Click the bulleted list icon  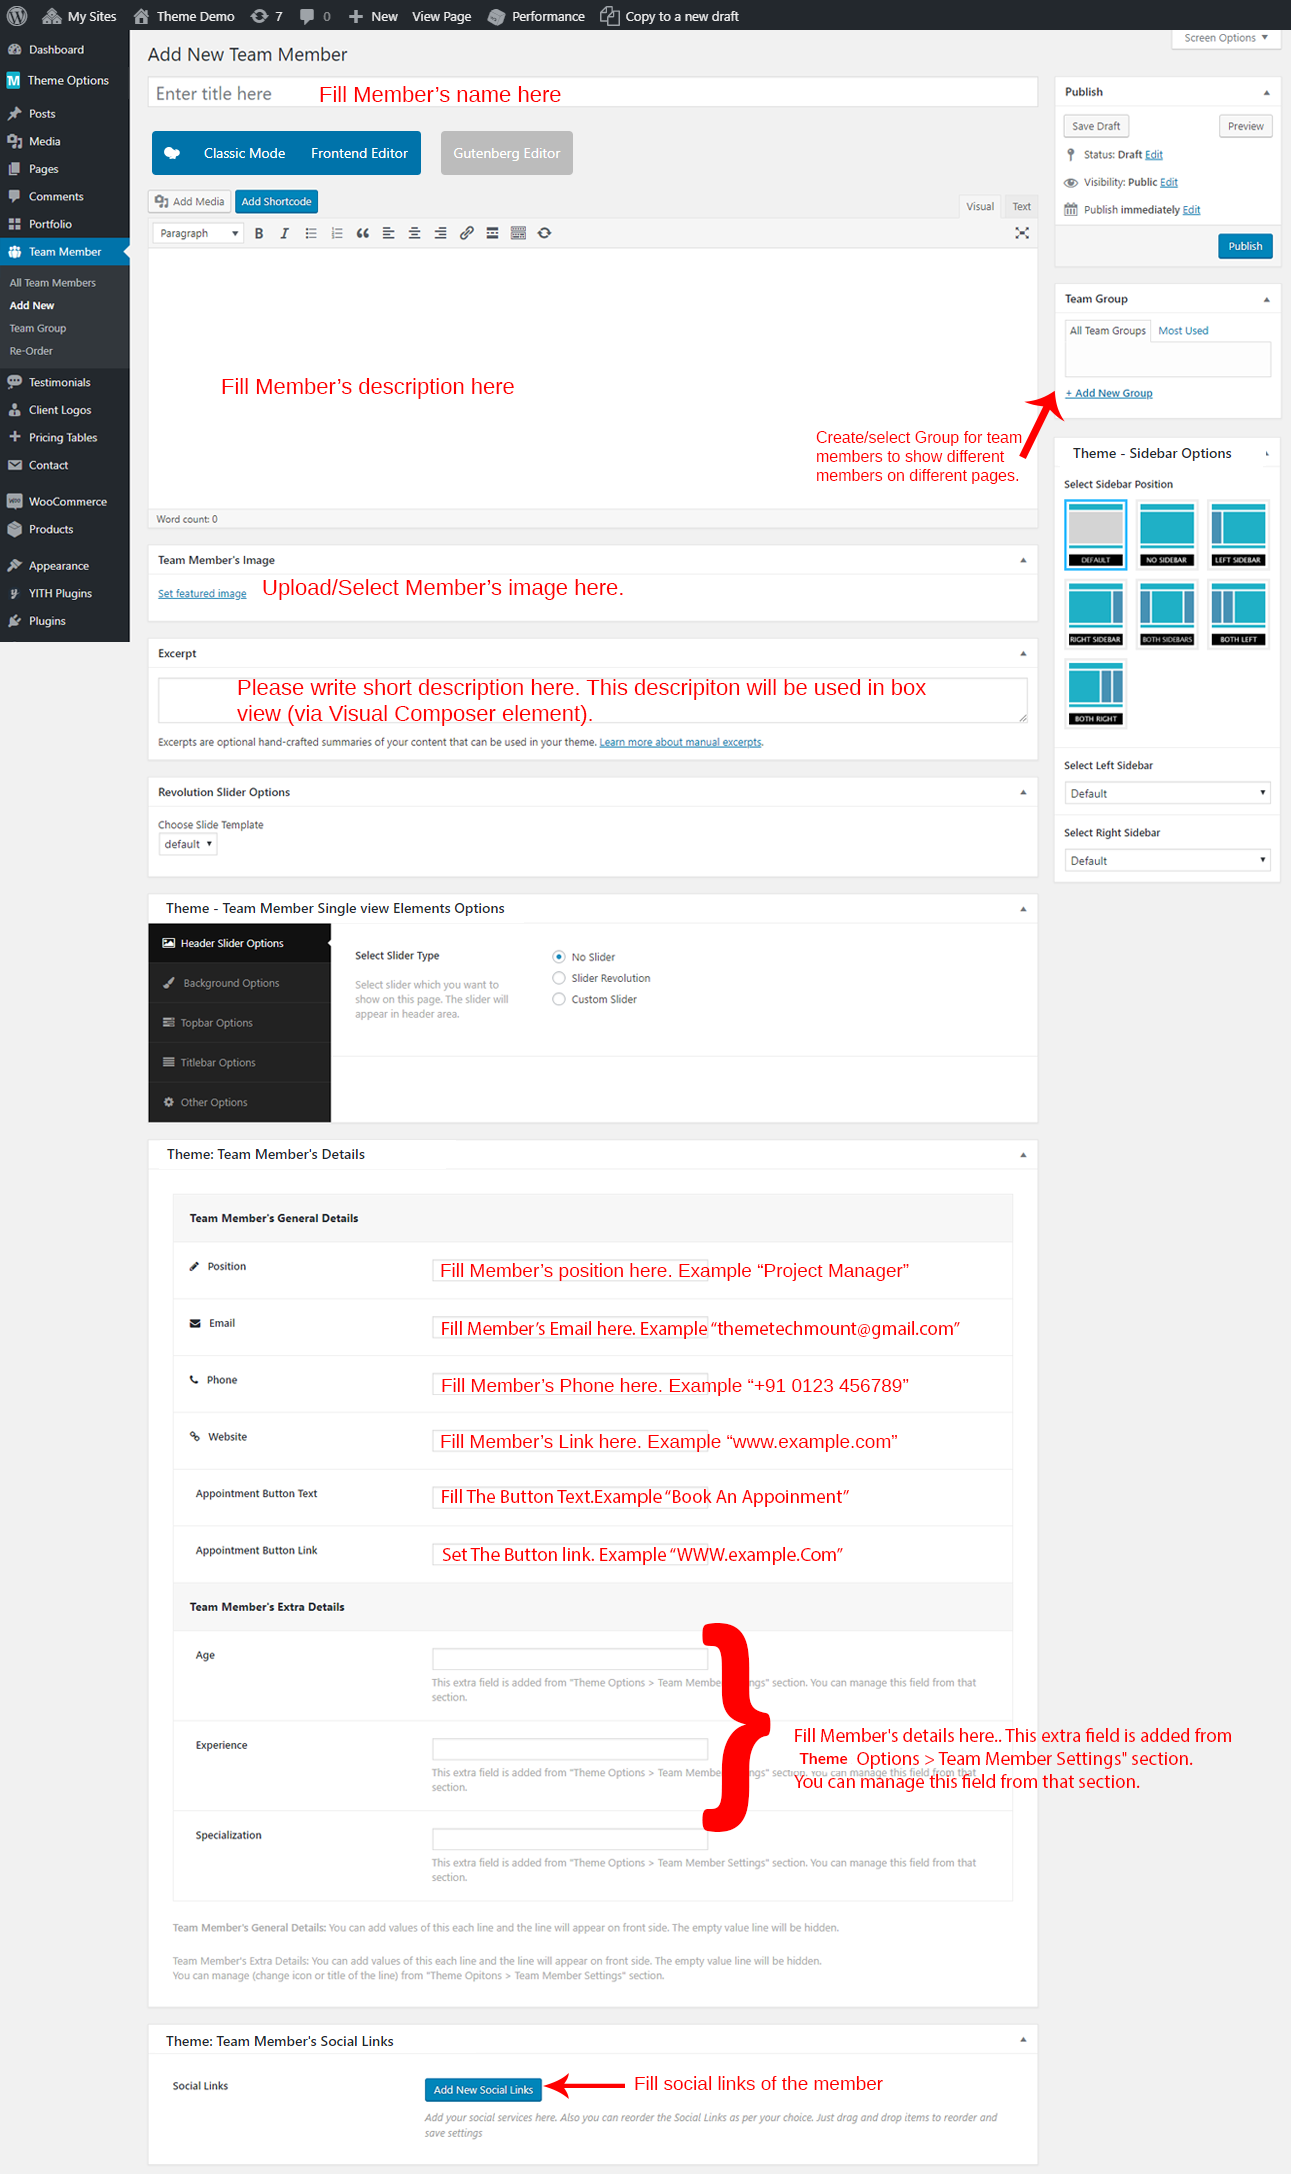[311, 233]
